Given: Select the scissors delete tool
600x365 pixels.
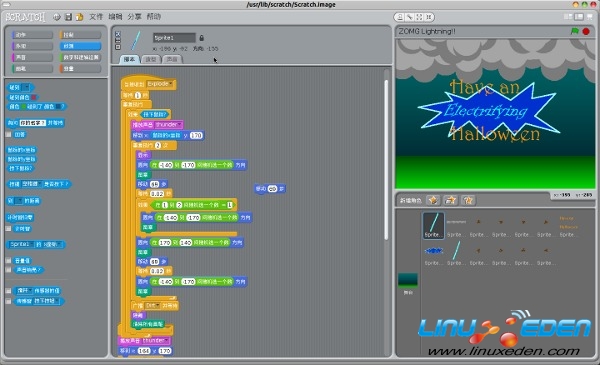Looking at the screenshot, I should tap(409, 17).
